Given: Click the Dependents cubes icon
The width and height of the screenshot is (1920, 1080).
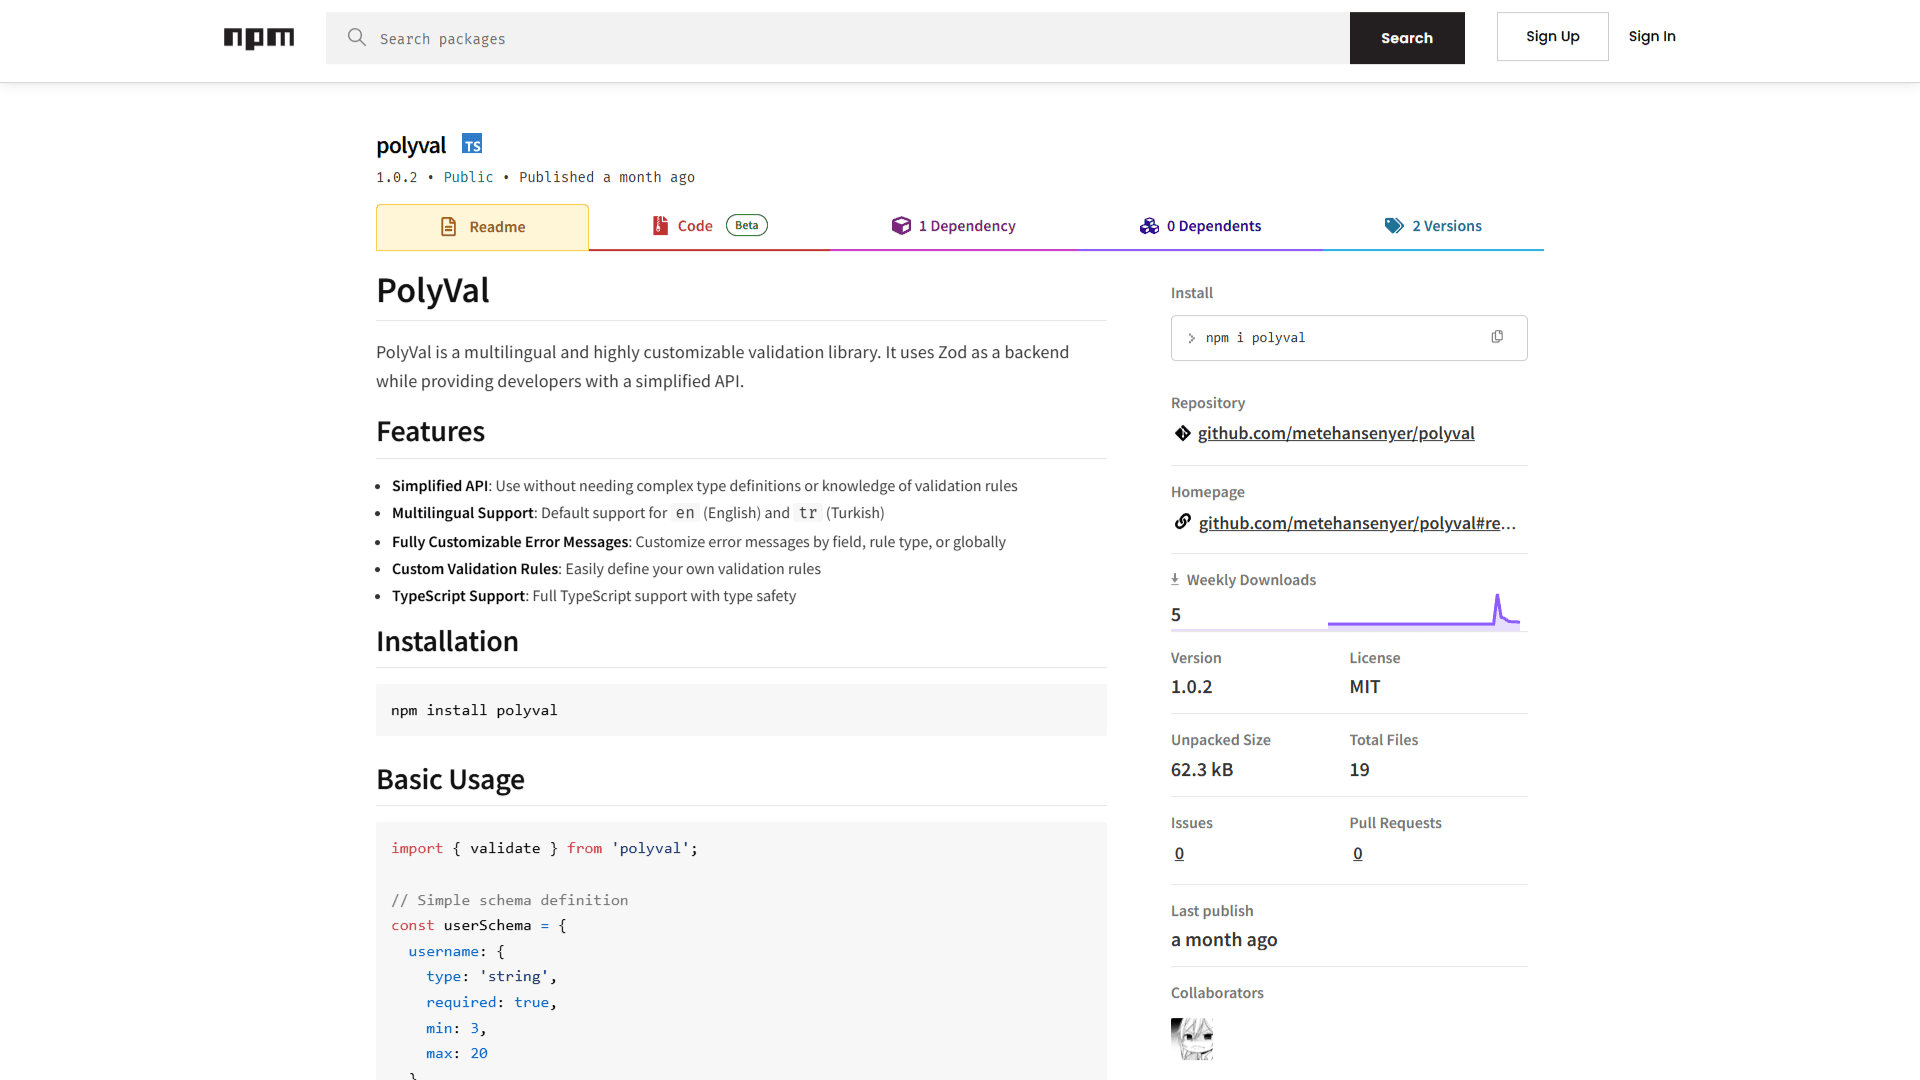Looking at the screenshot, I should point(1149,226).
